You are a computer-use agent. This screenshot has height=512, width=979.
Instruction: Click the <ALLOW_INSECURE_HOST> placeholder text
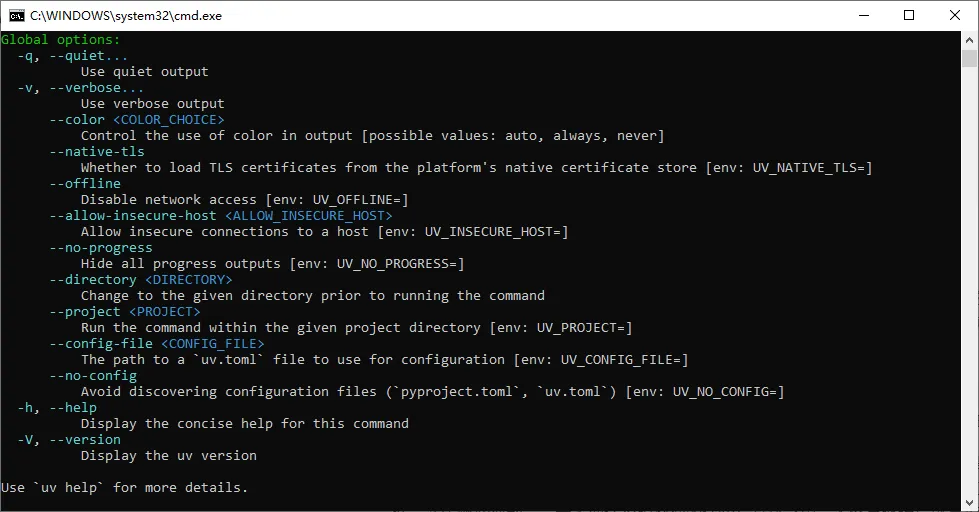[x=308, y=216]
